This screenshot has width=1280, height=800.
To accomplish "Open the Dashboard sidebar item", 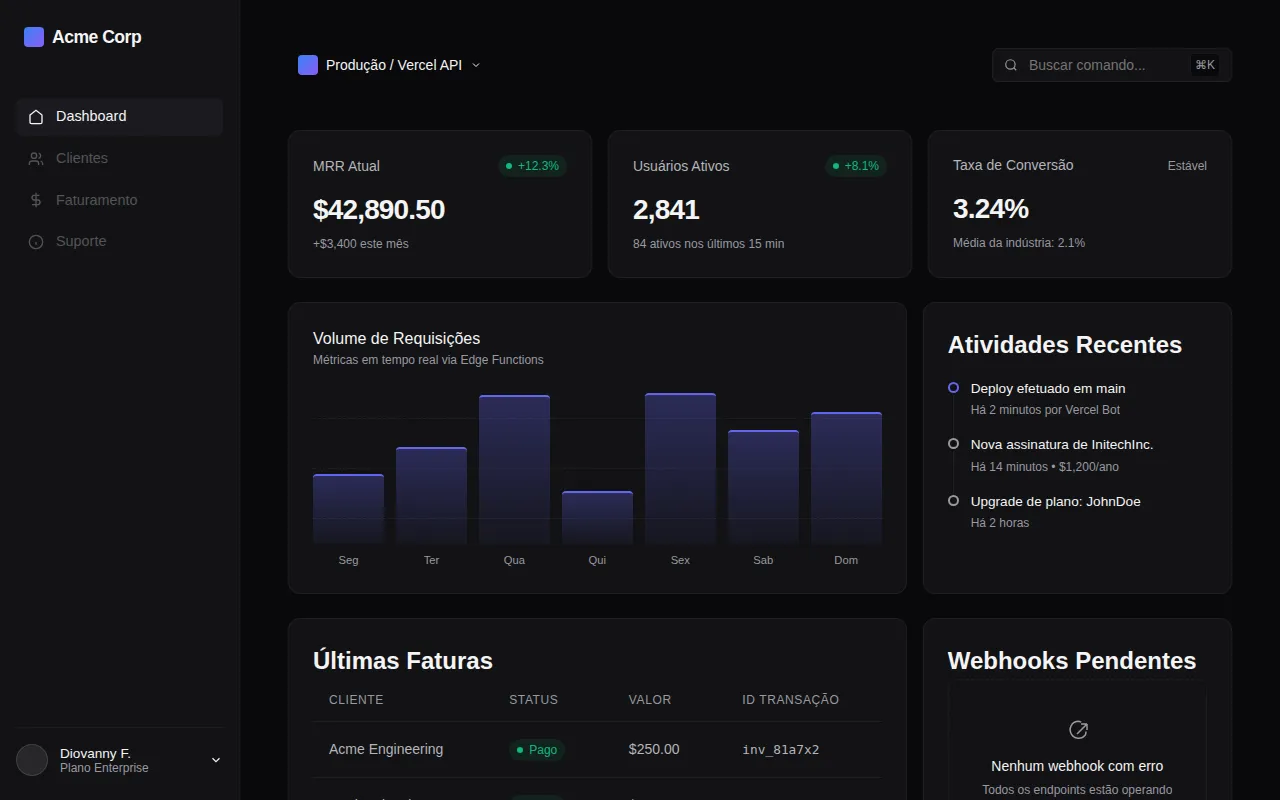I will [119, 117].
